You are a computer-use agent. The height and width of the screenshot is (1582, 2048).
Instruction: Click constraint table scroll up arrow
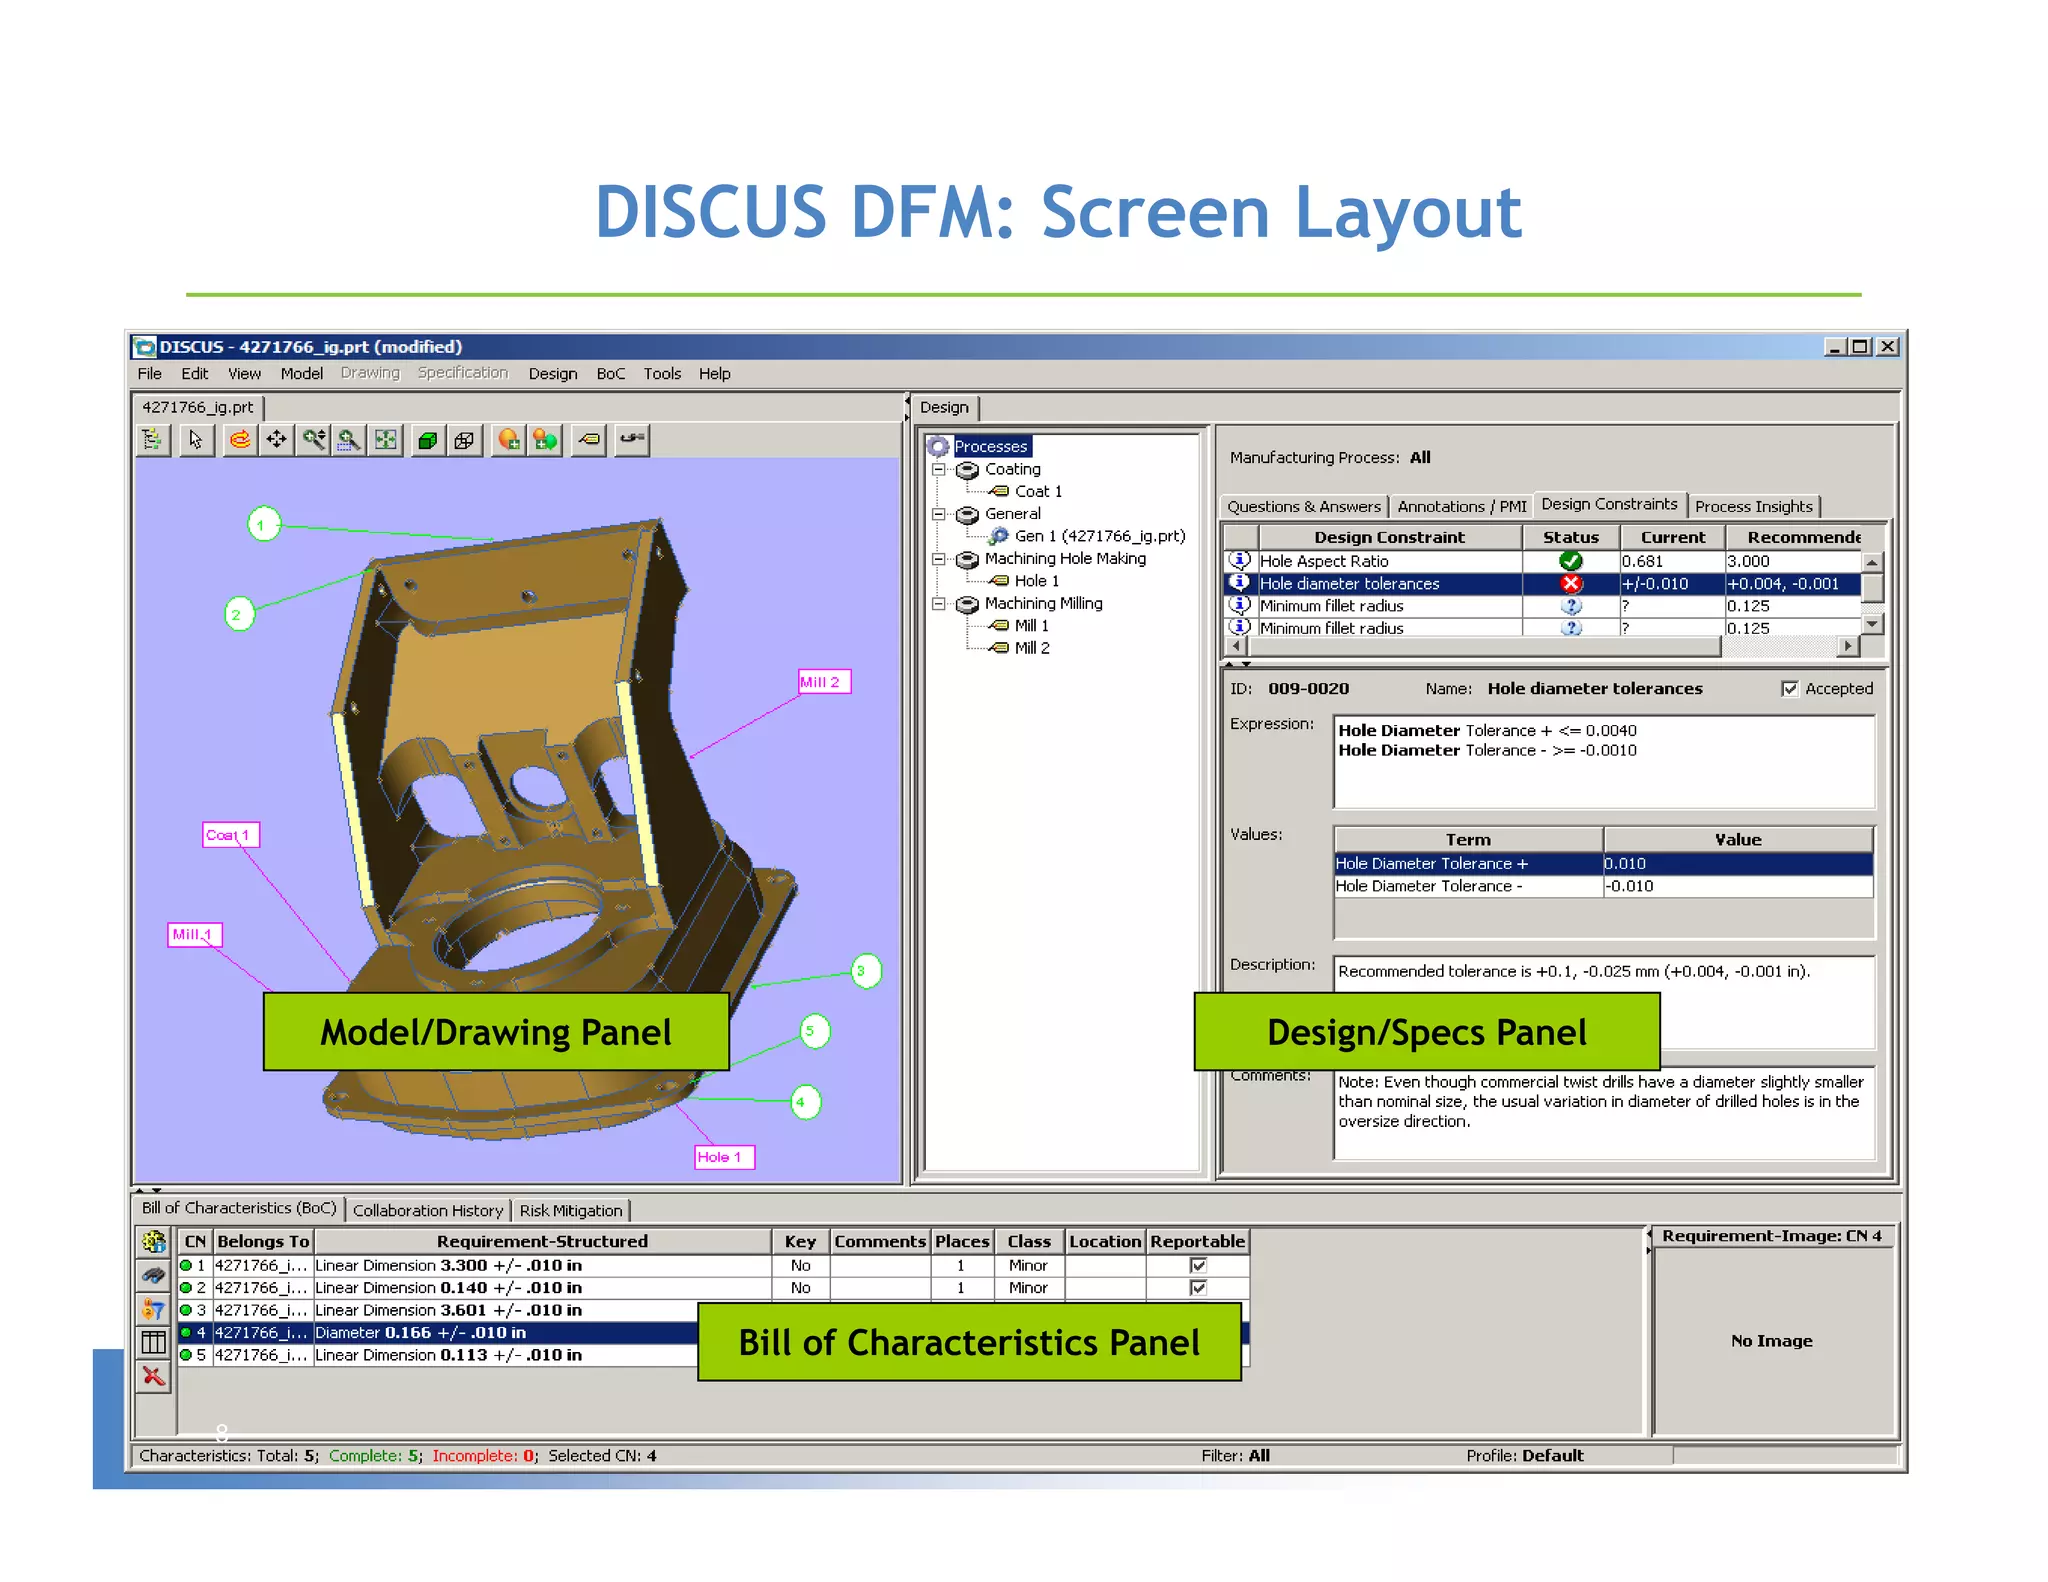coord(1873,562)
